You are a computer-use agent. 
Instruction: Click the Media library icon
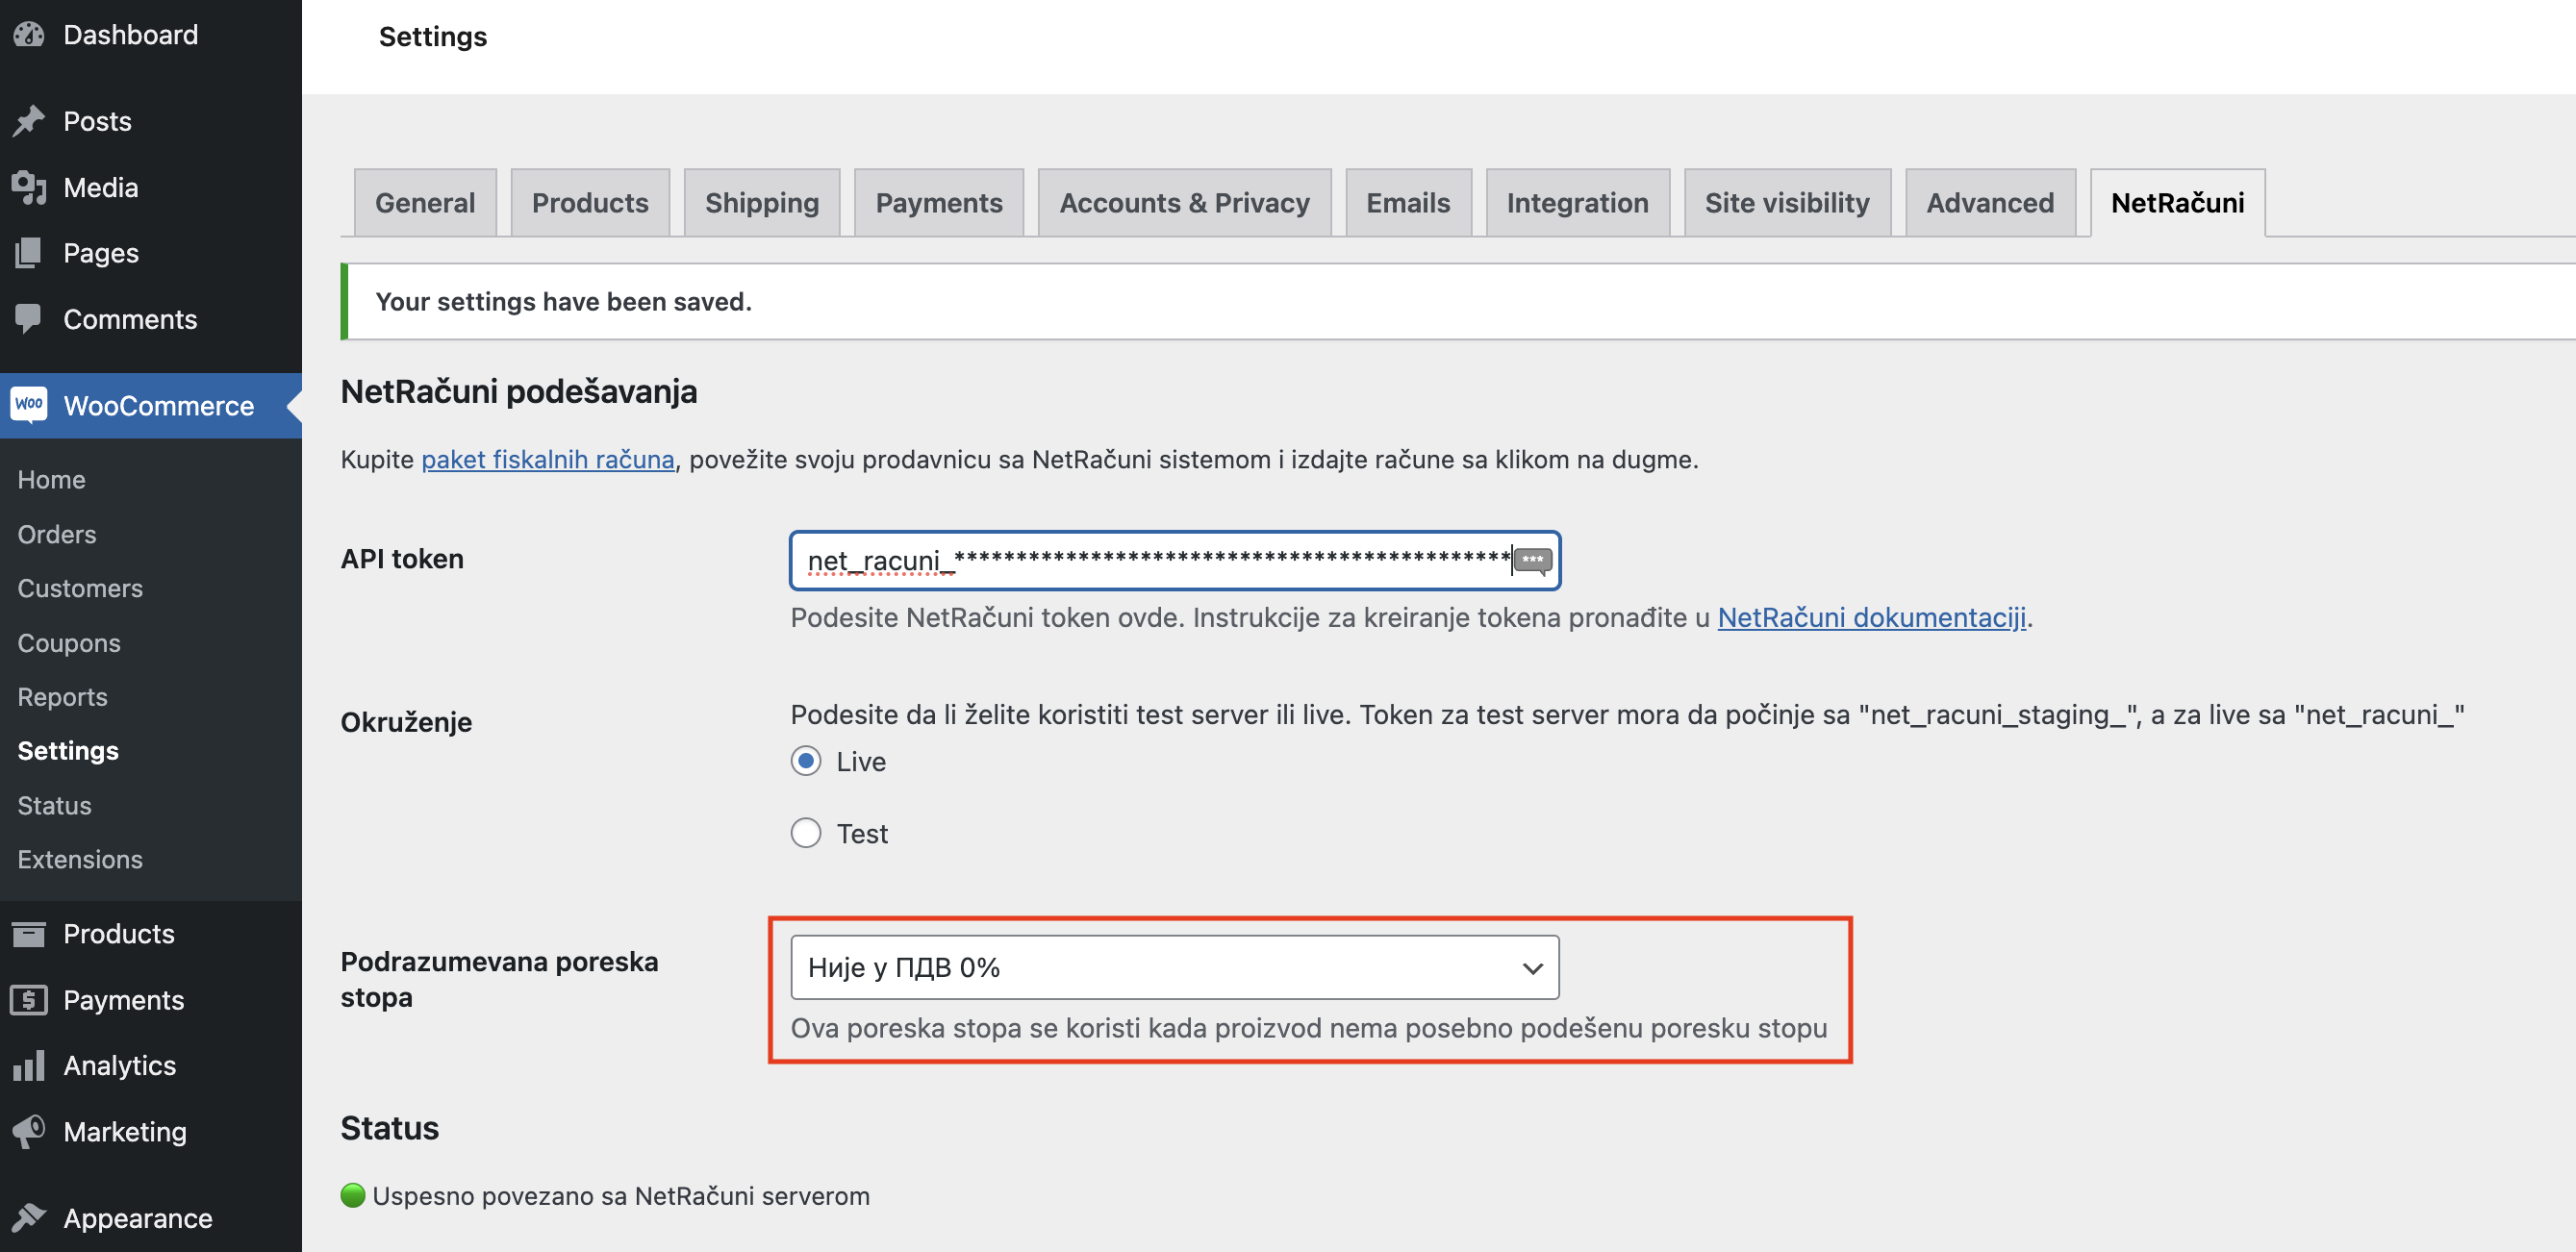click(x=29, y=187)
